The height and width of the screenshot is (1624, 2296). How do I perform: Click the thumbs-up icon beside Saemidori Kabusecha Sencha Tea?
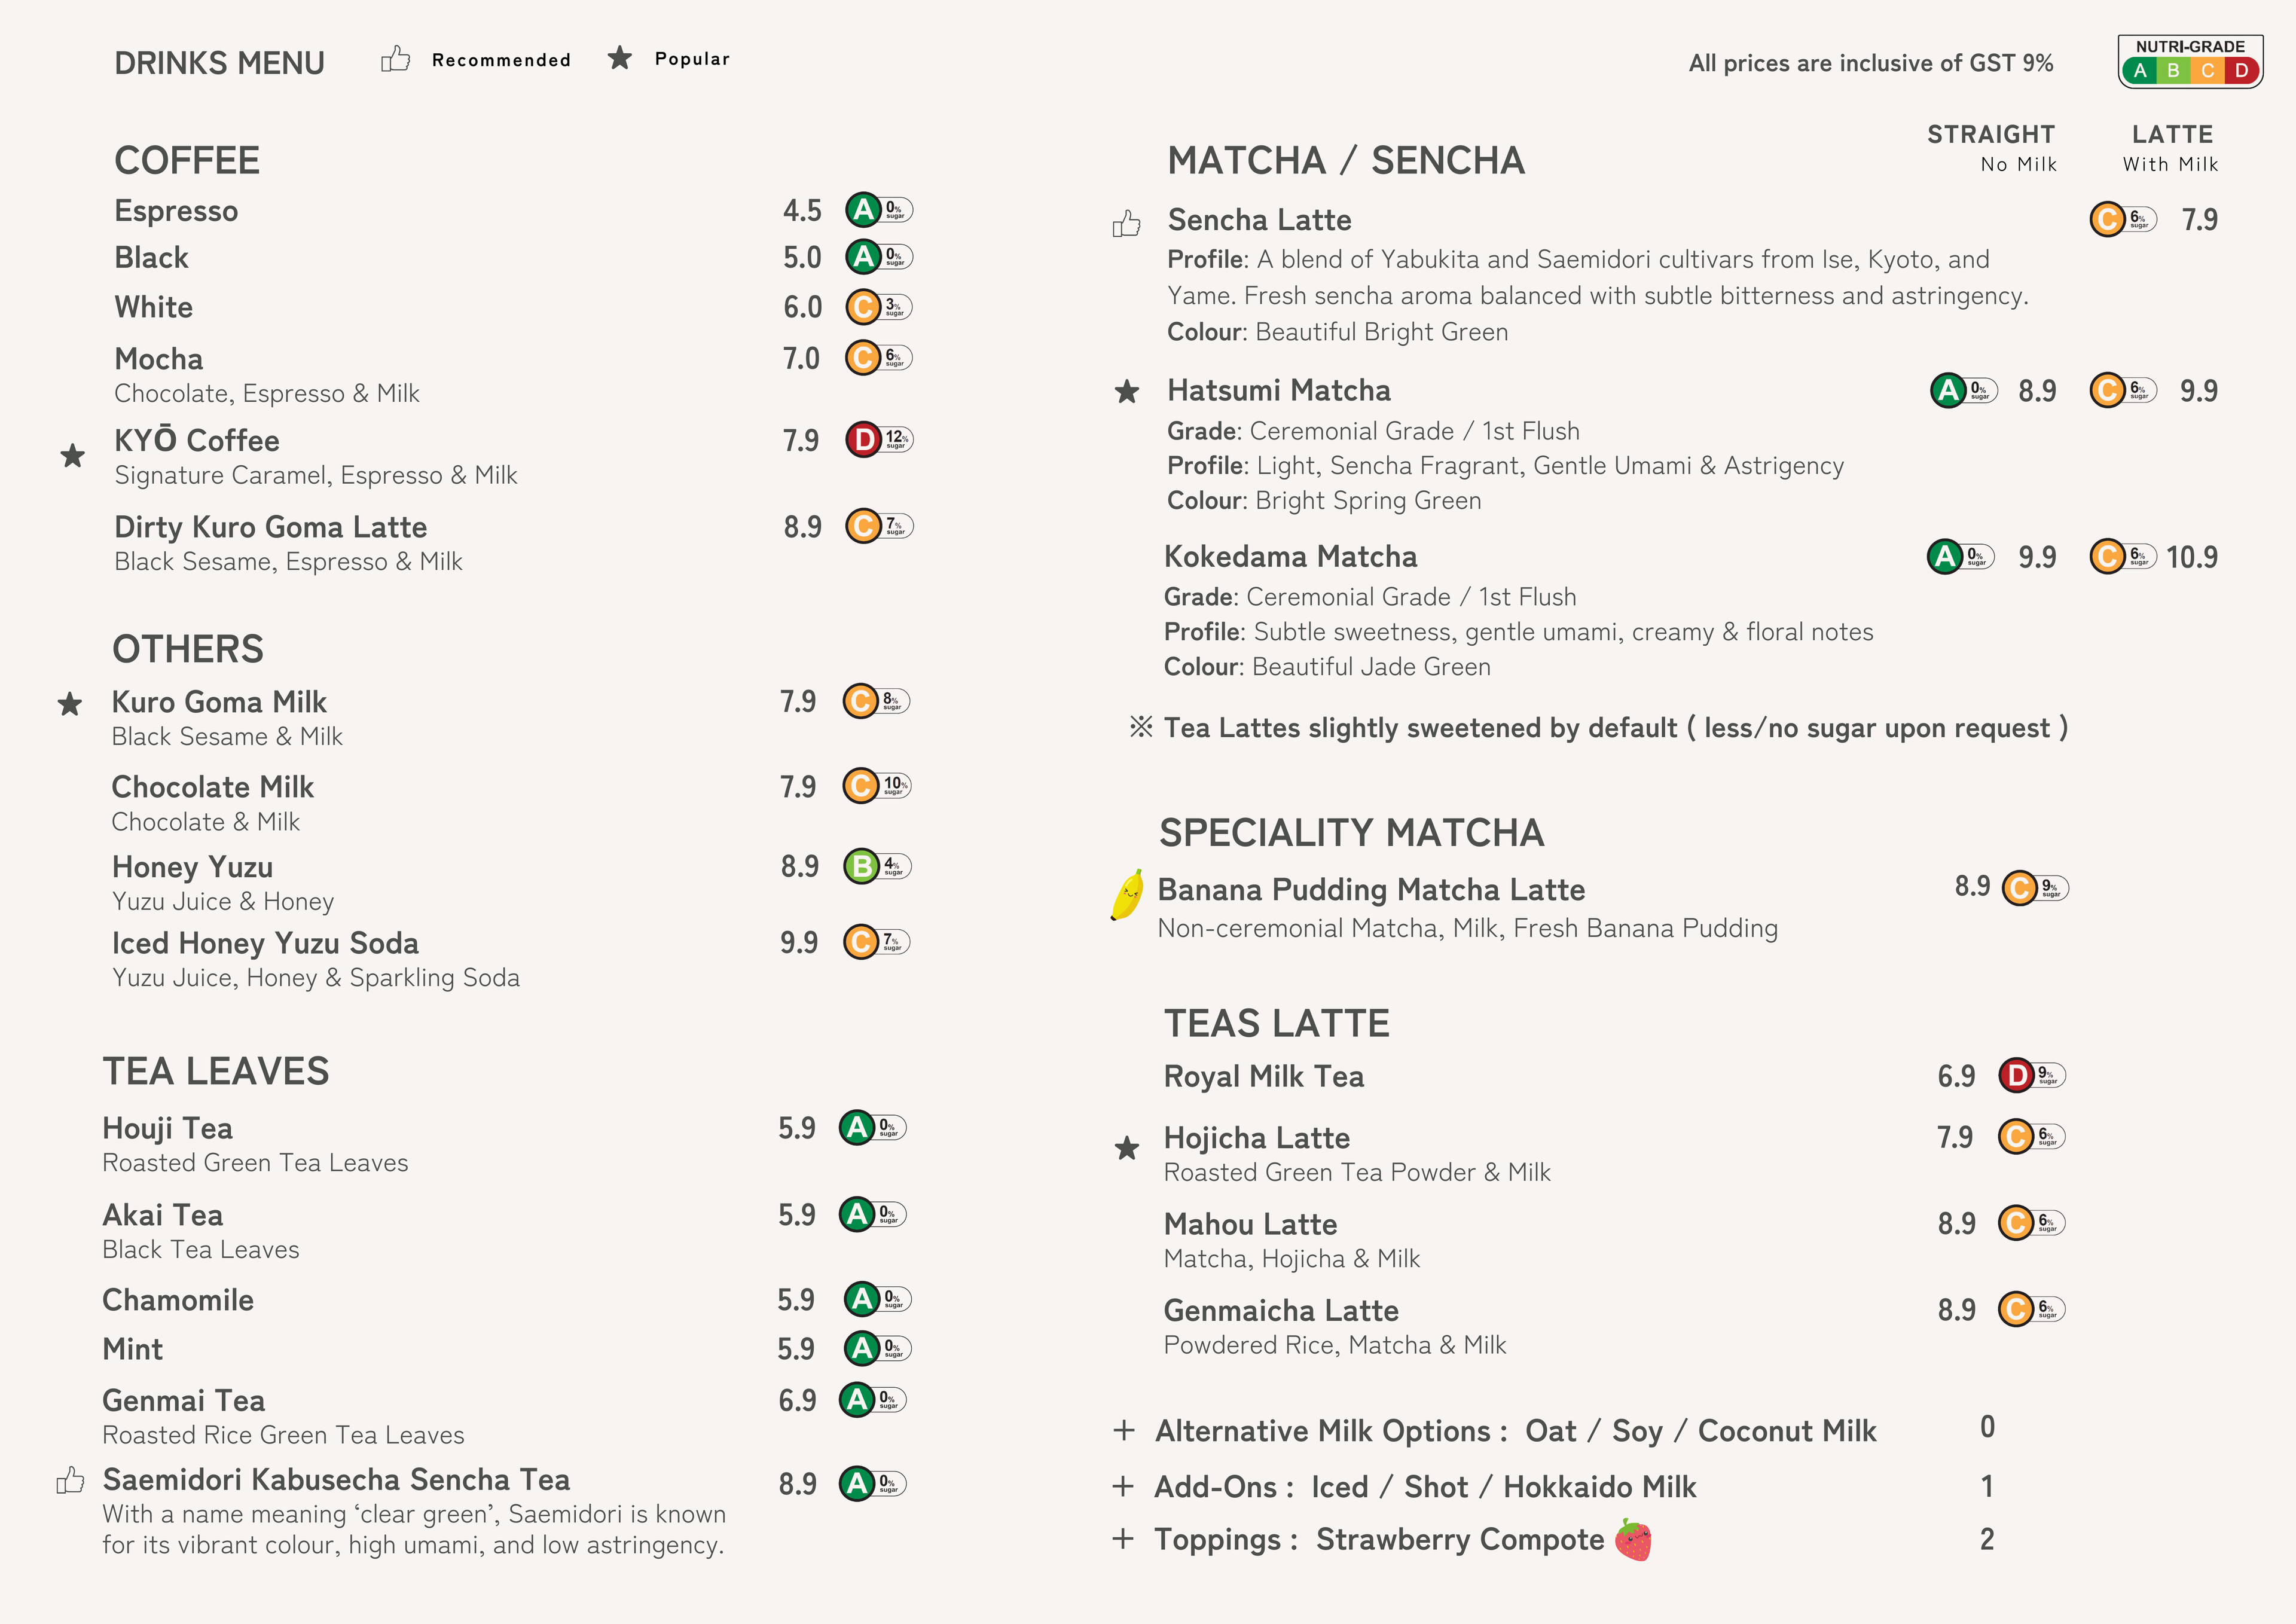[70, 1480]
